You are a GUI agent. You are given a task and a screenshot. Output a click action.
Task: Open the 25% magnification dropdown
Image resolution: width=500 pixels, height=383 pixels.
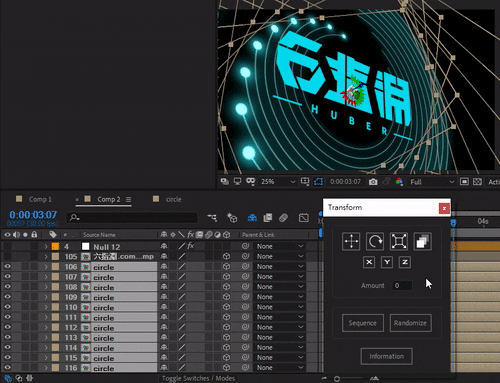pyautogui.click(x=278, y=182)
